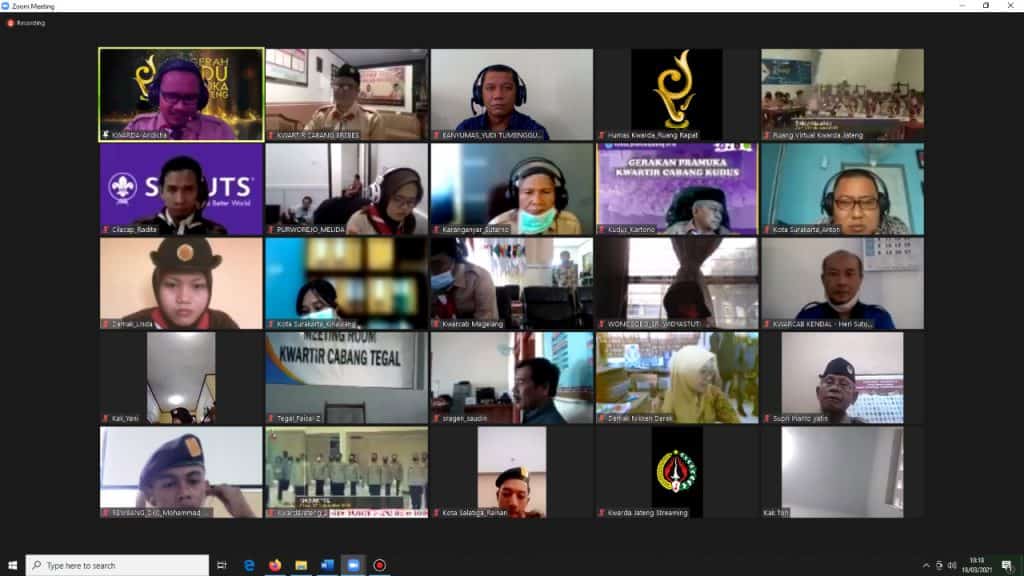1024x576 pixels.
Task: Show the taskbar clock calendar
Action: click(977, 566)
